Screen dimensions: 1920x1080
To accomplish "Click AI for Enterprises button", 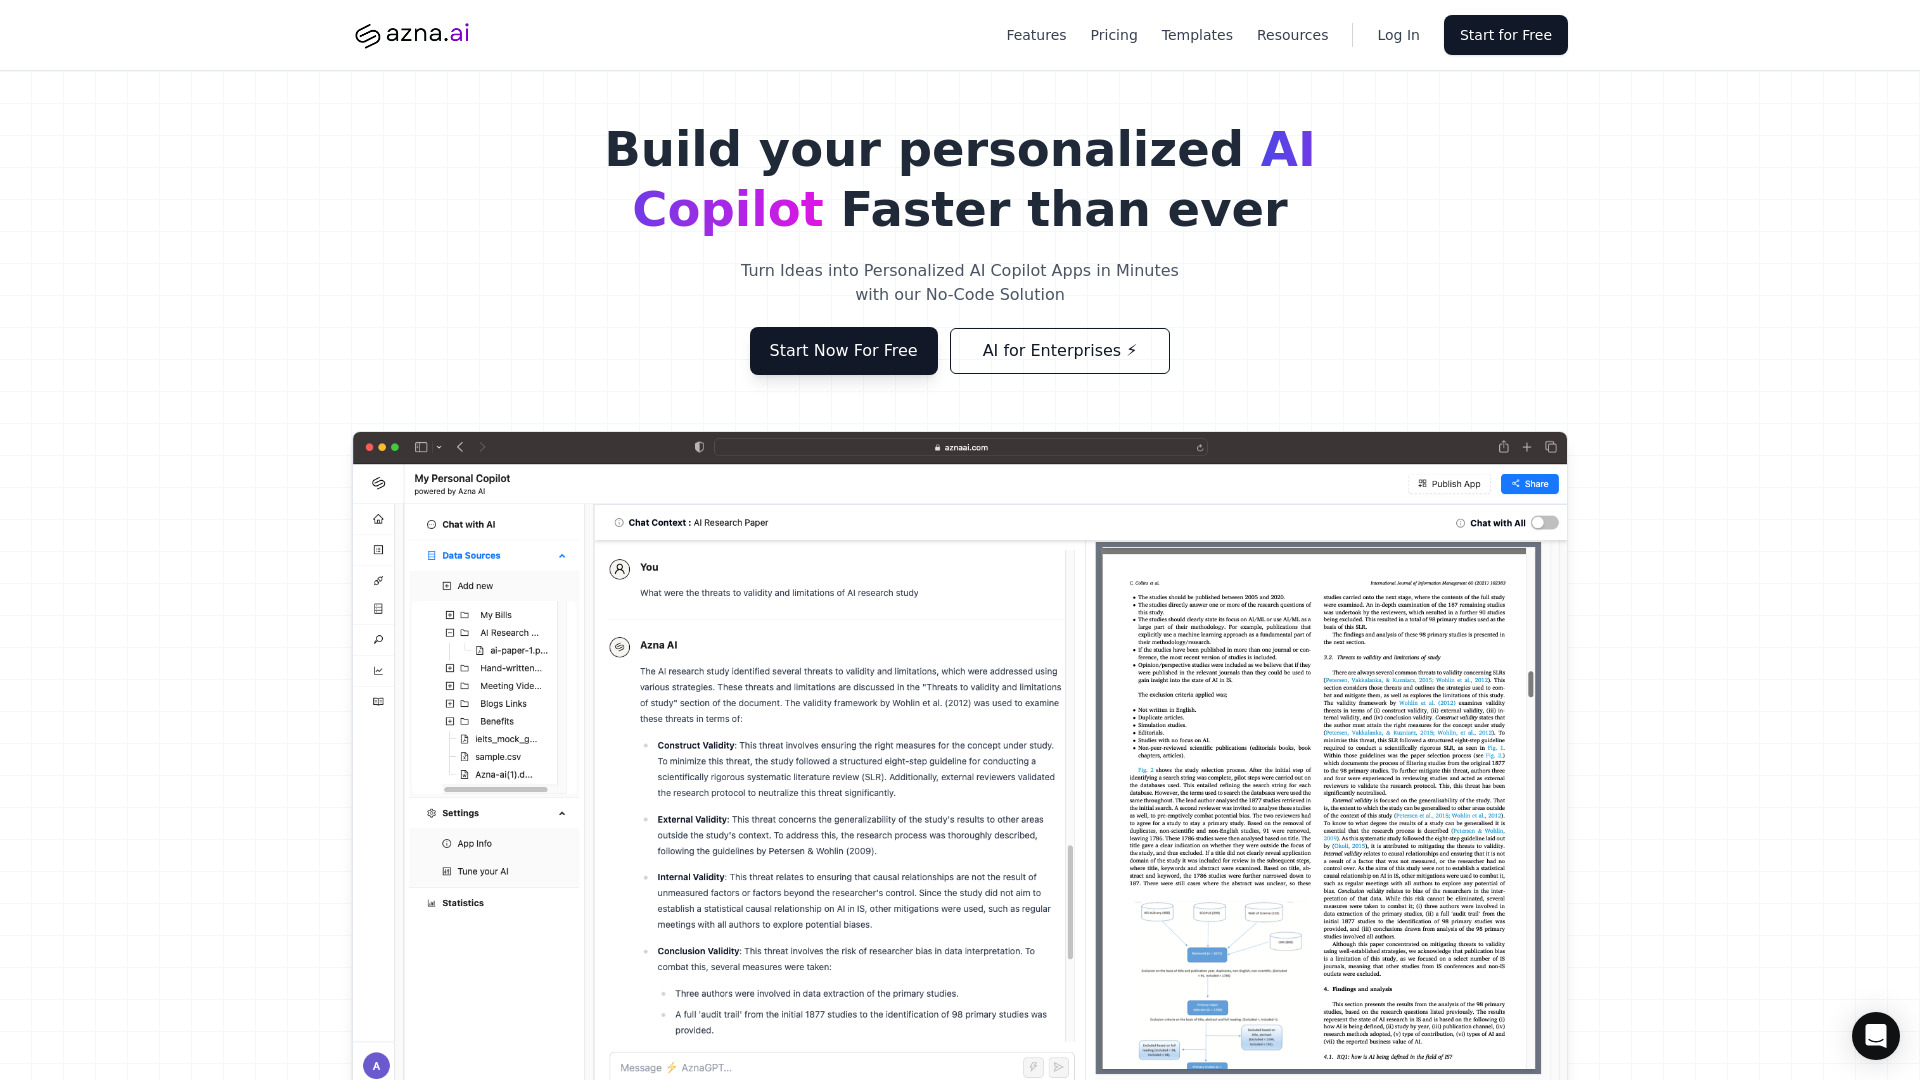I will point(1059,349).
